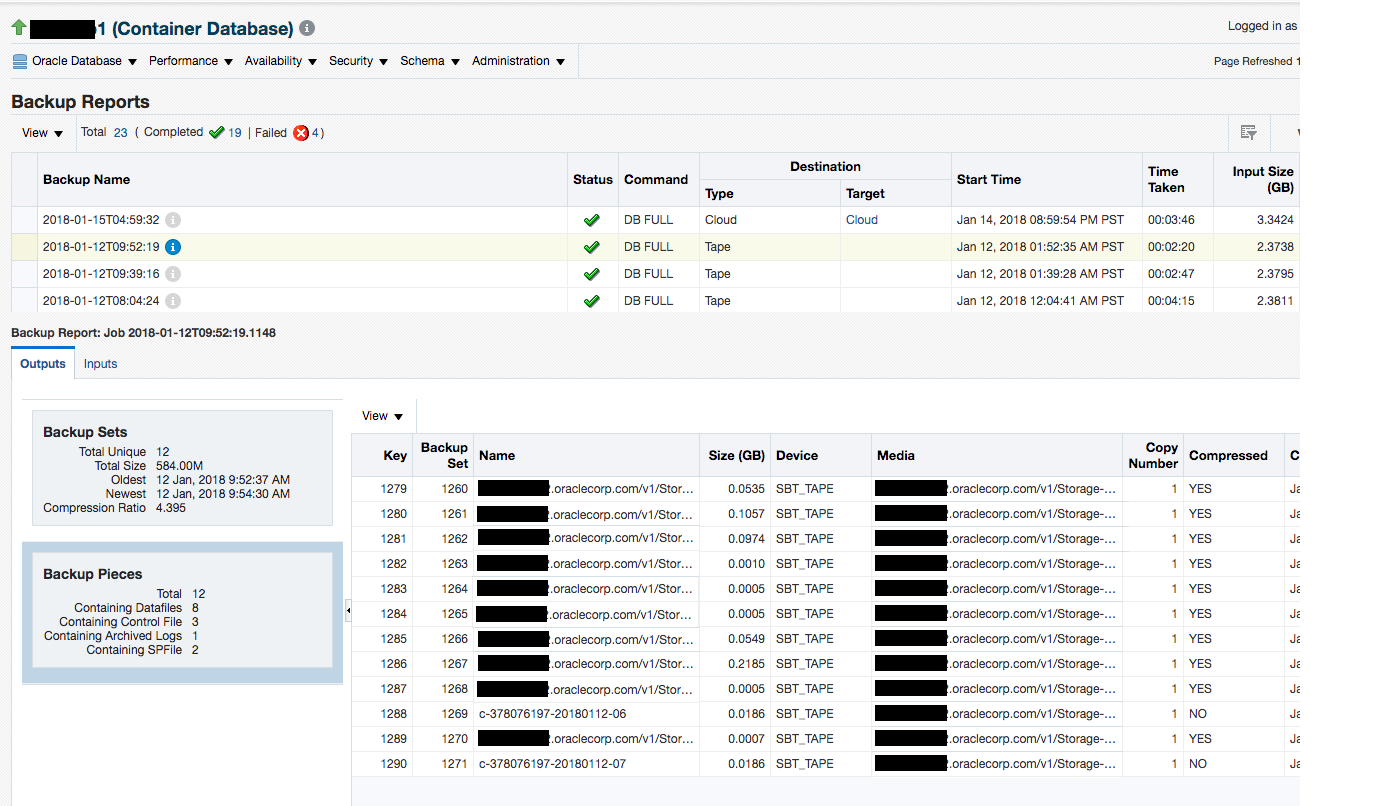Open container database info icon

click(x=307, y=29)
